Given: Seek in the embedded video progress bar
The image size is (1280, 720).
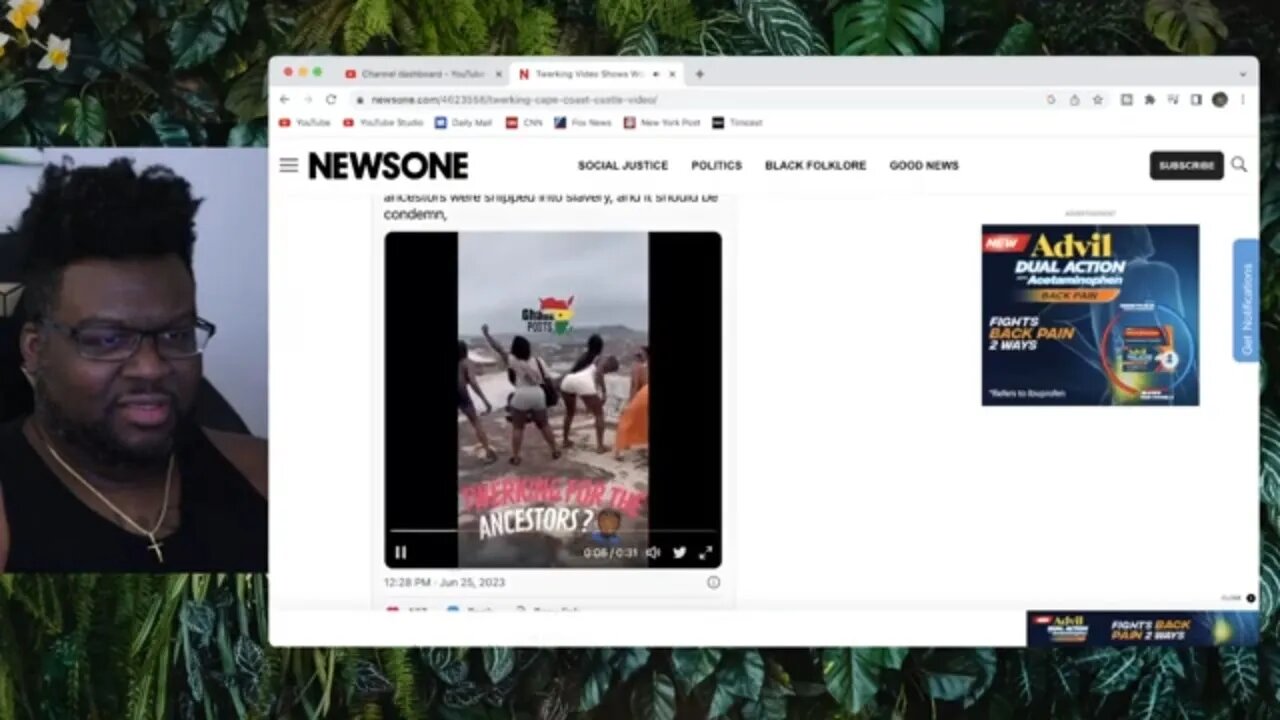Looking at the screenshot, I should (x=553, y=531).
